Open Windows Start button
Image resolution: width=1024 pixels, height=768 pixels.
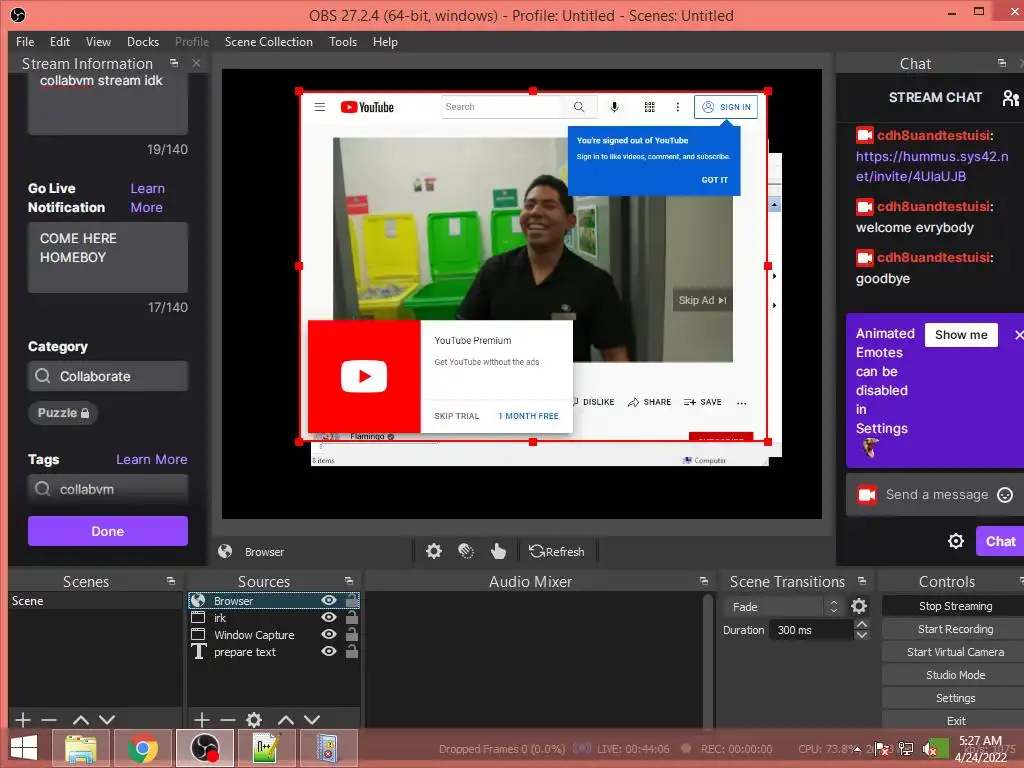click(x=24, y=748)
